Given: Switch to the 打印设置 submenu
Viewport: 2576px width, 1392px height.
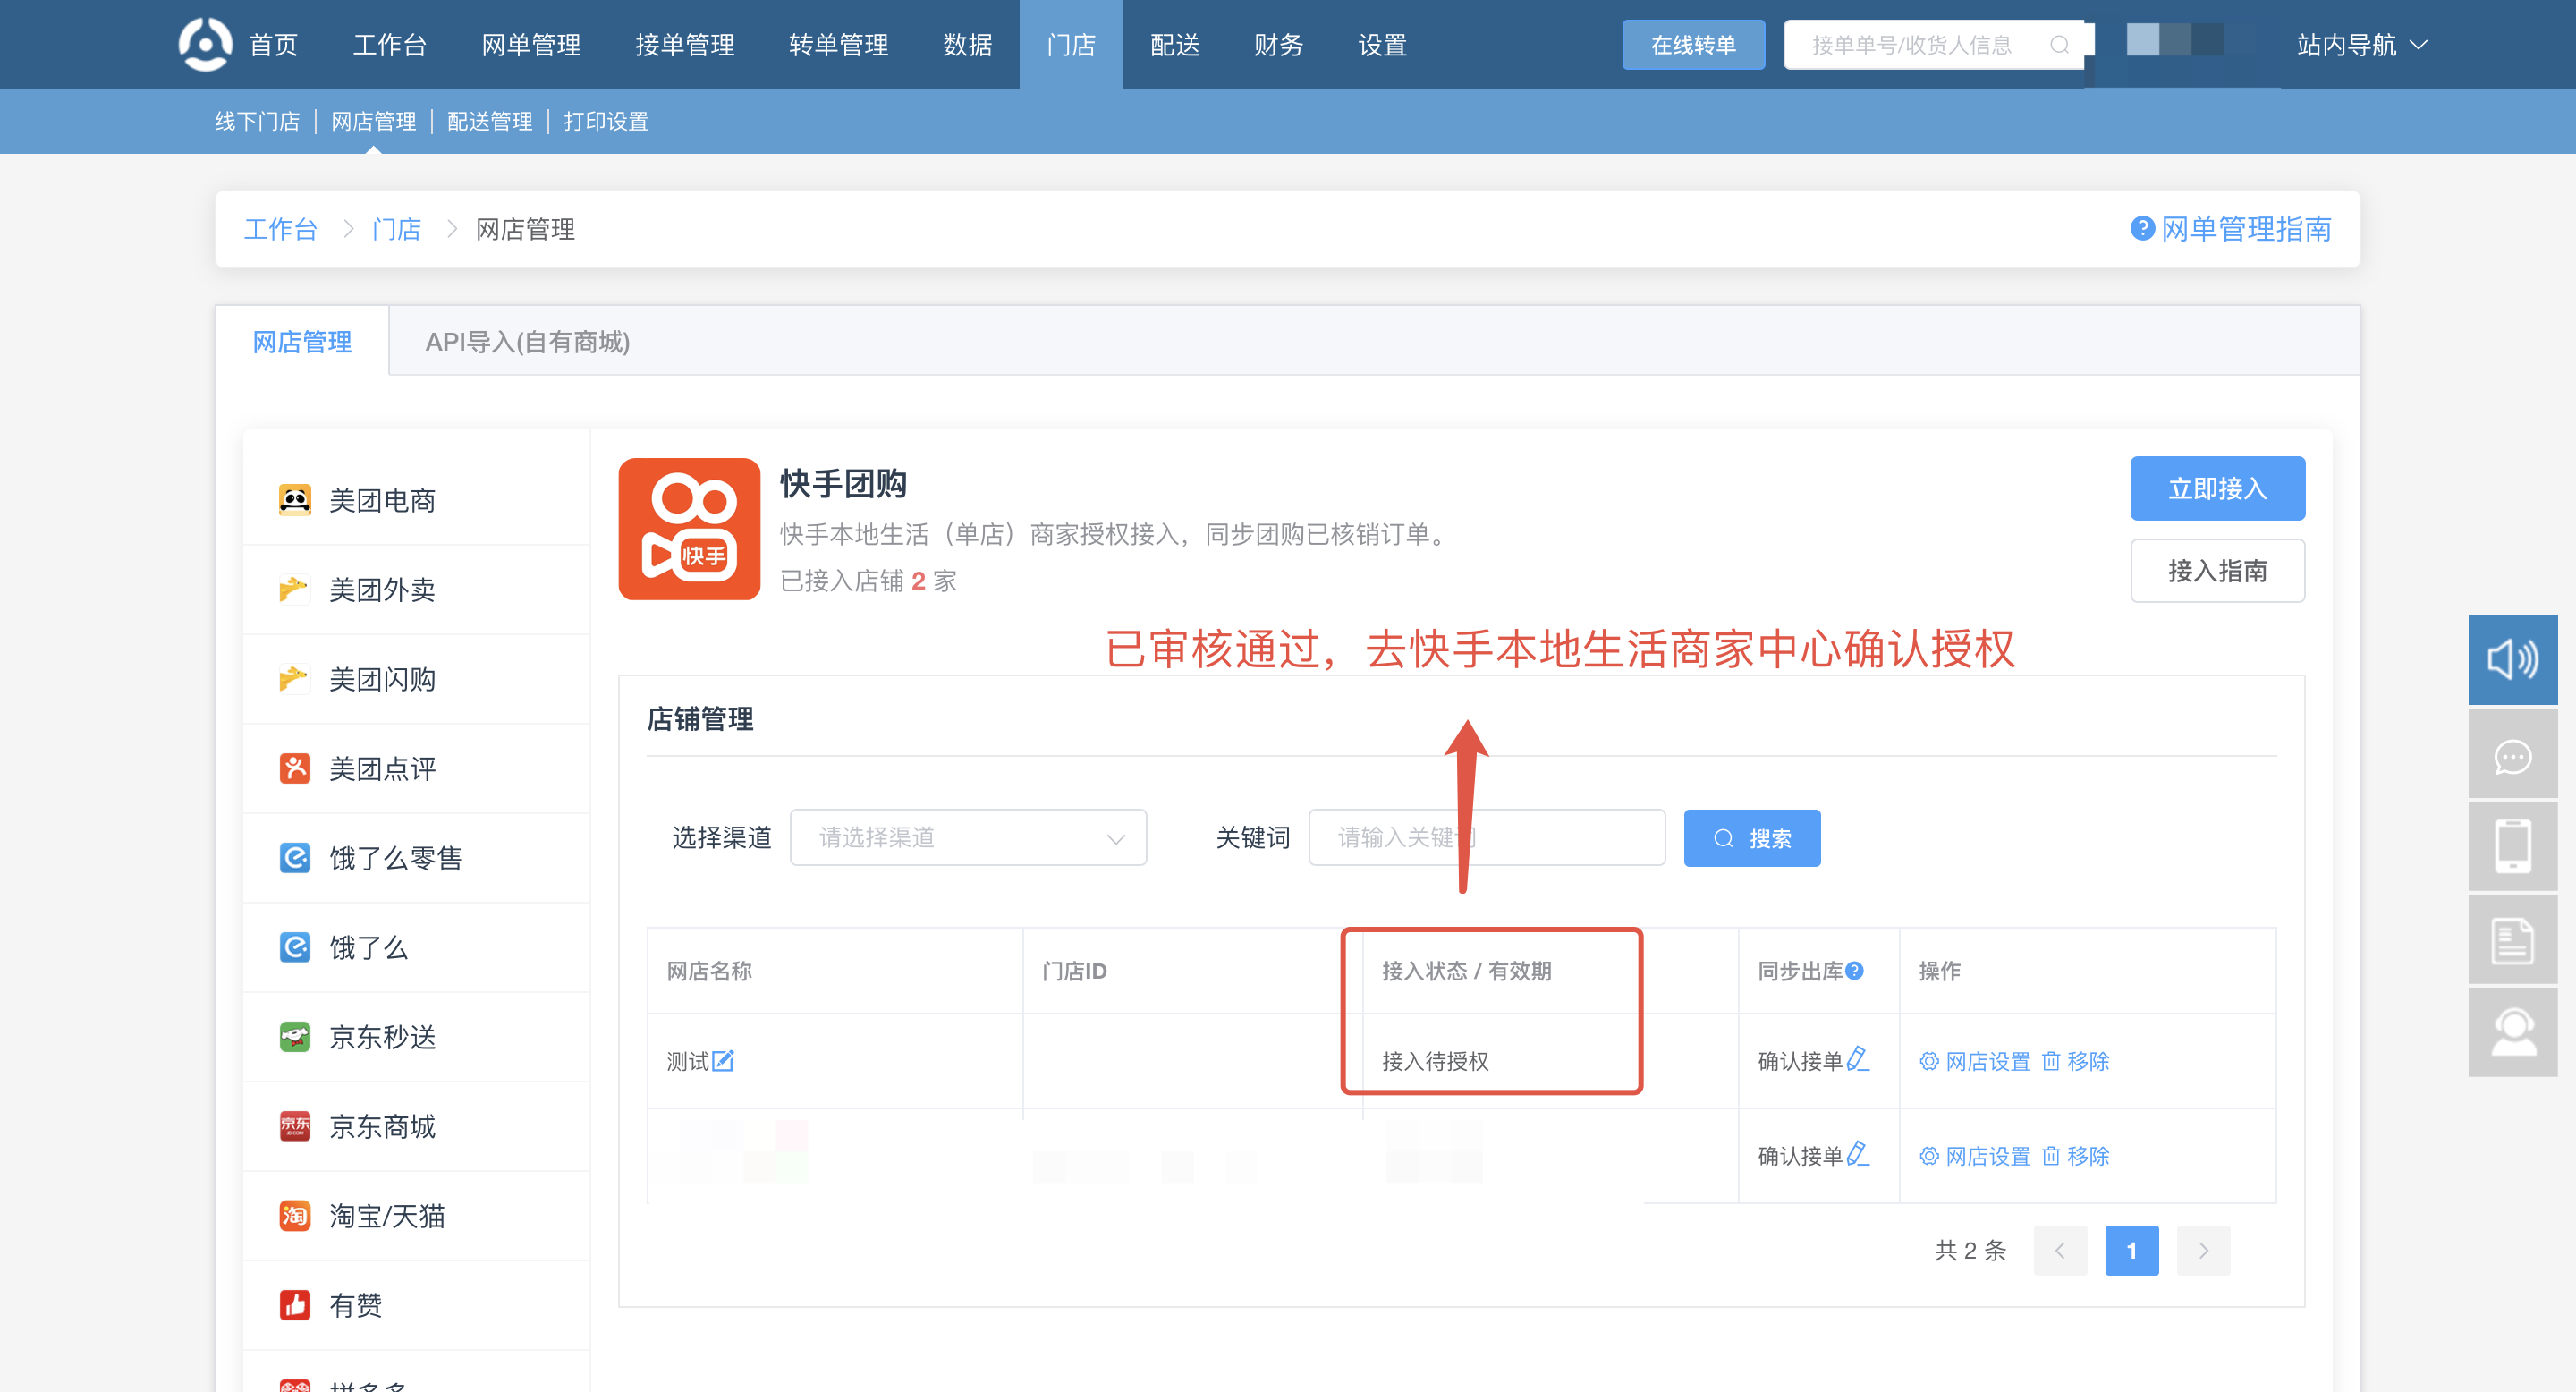Looking at the screenshot, I should point(605,121).
